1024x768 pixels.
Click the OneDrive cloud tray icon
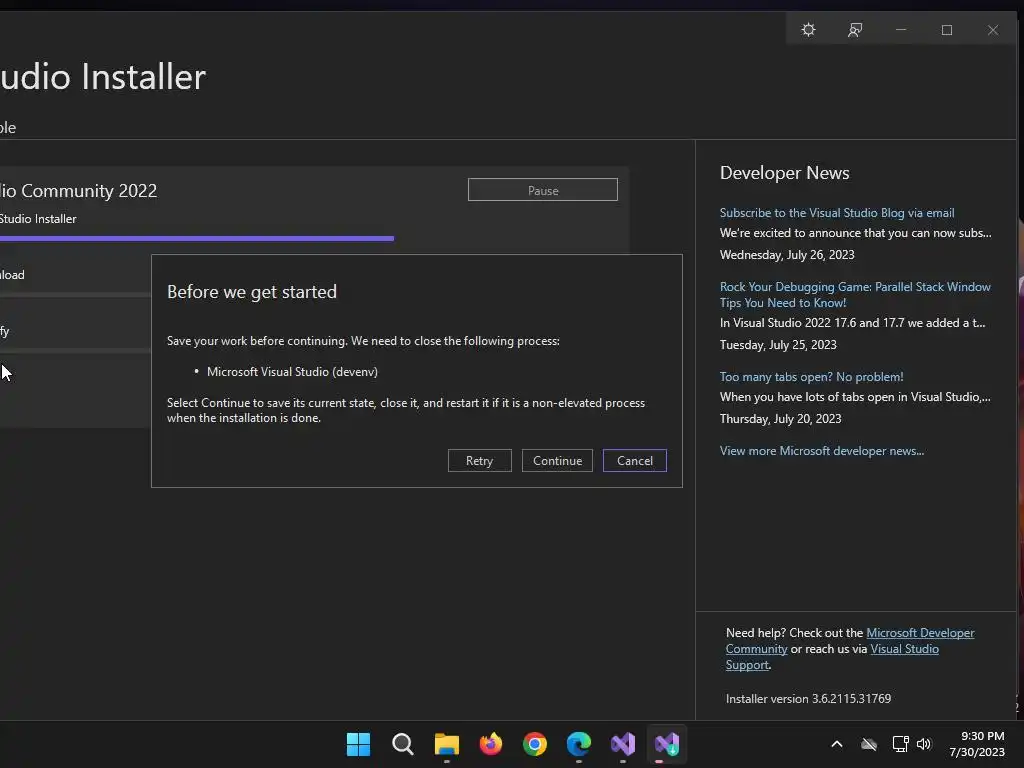click(869, 744)
